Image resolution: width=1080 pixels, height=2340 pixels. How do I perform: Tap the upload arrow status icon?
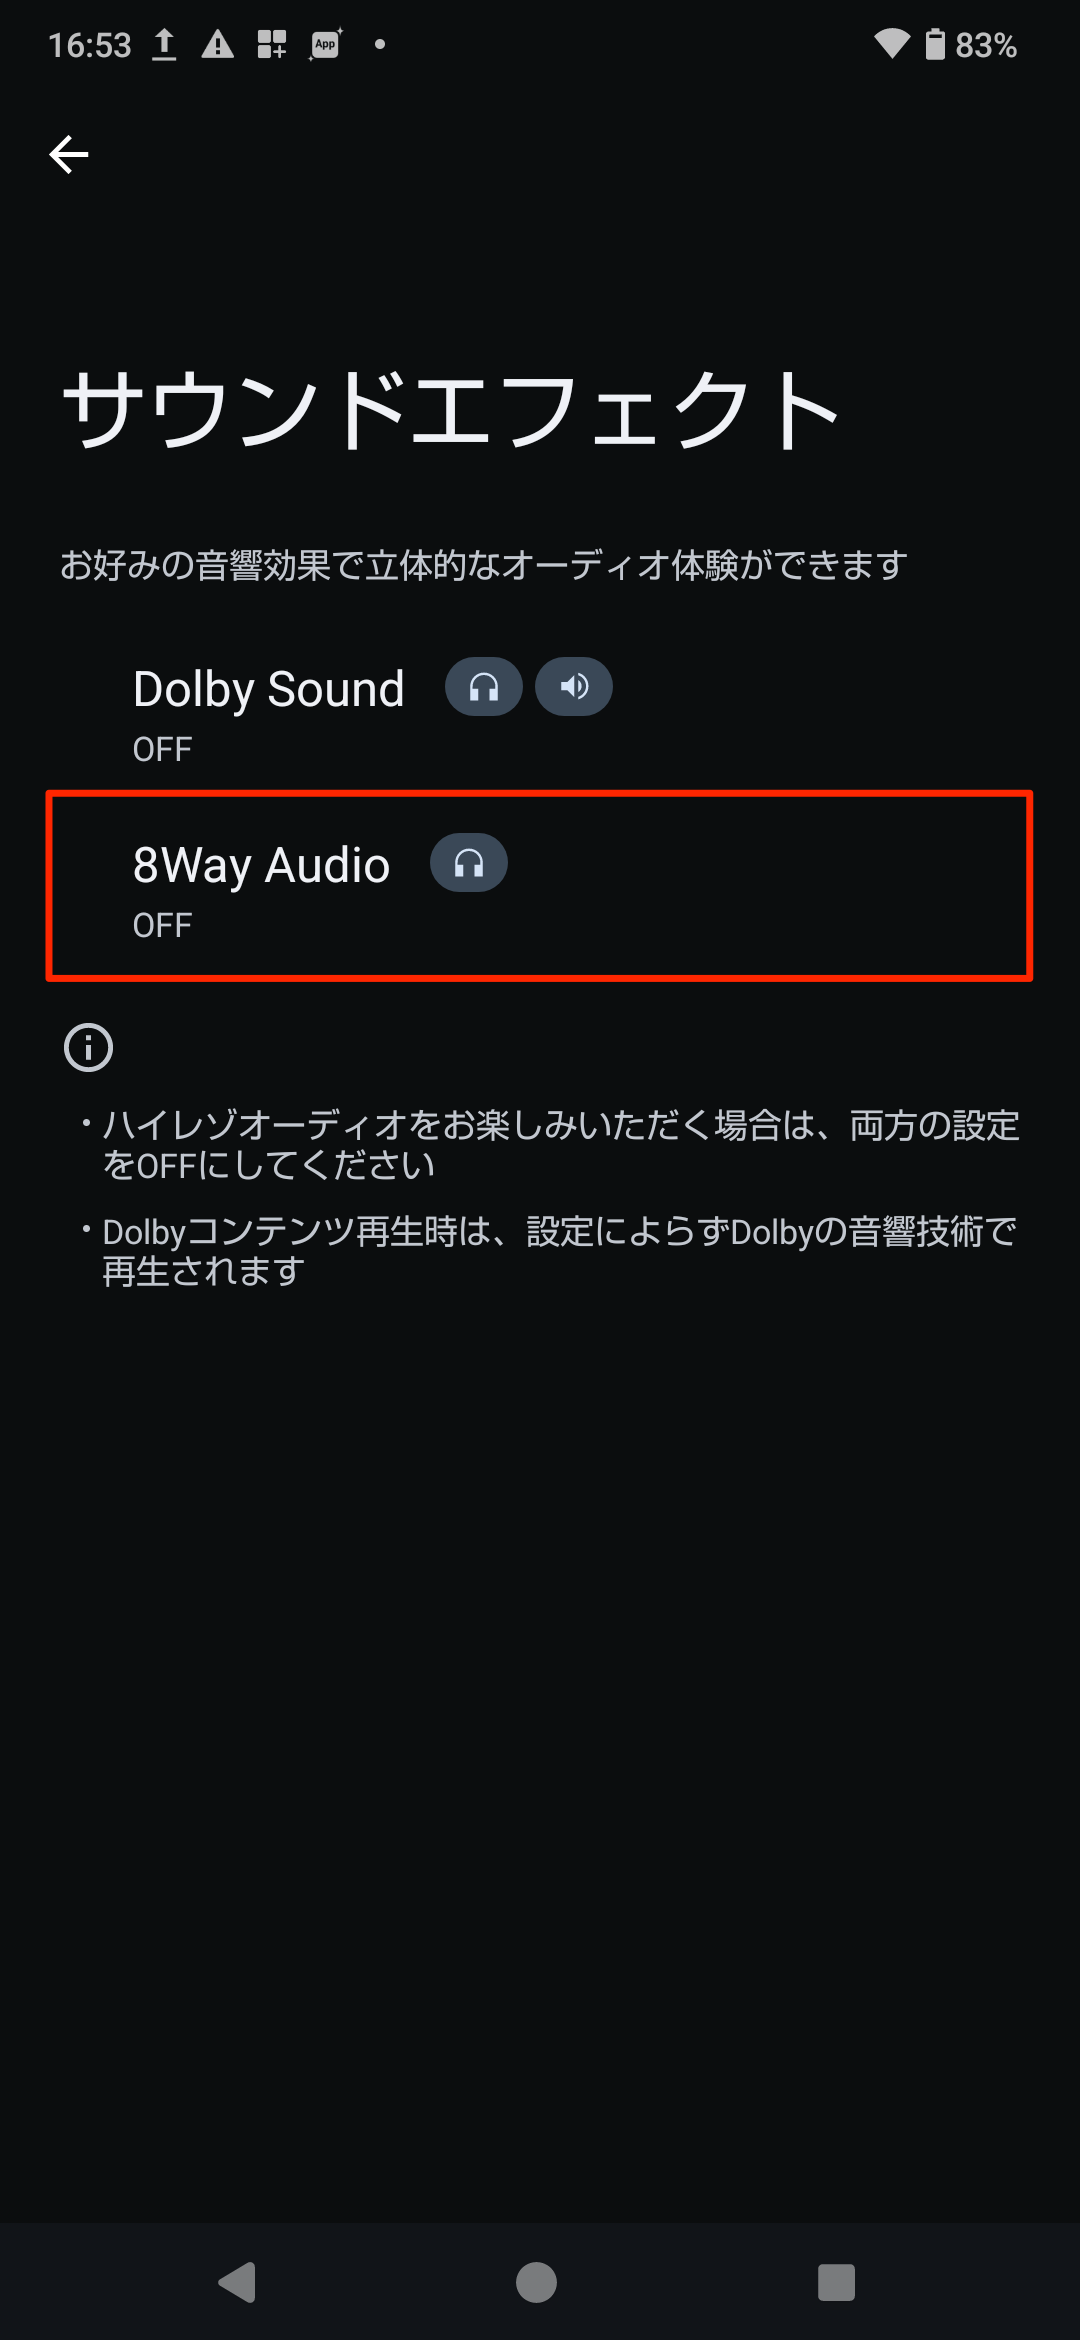point(164,44)
